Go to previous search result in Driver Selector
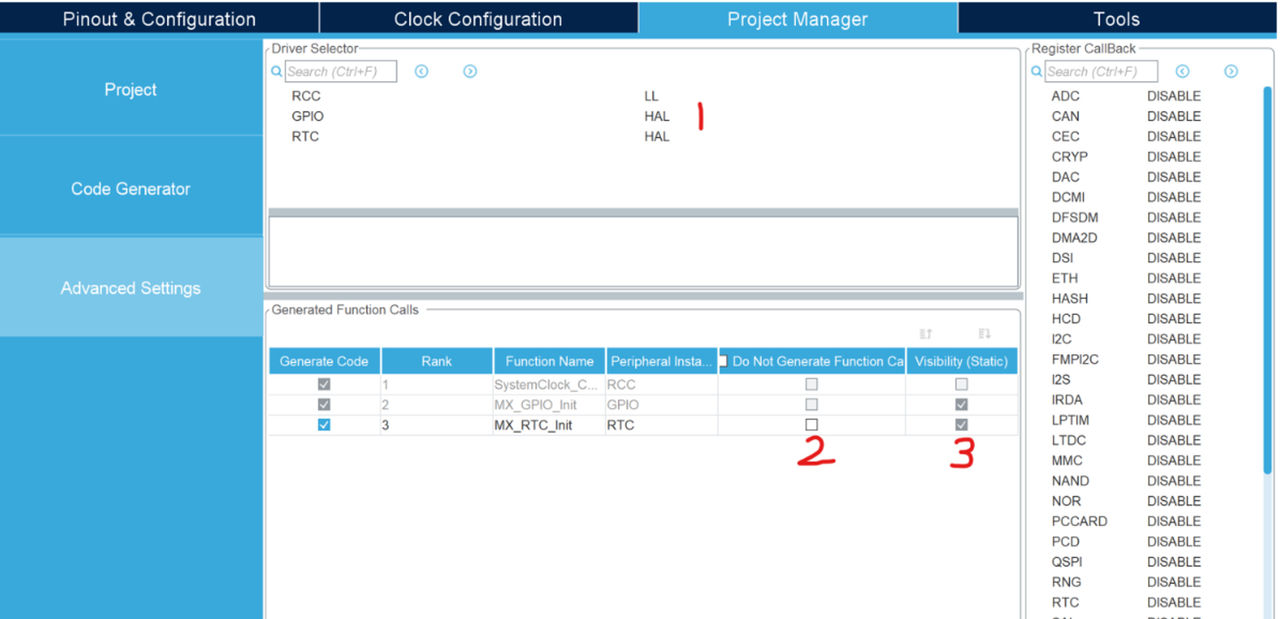 click(x=421, y=71)
